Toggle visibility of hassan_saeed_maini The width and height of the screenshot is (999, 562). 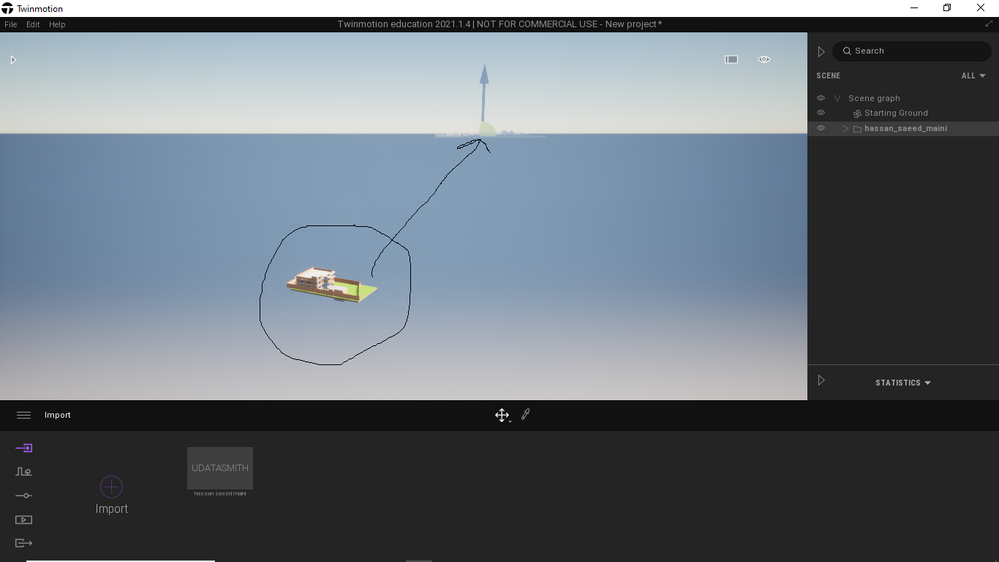coord(821,128)
